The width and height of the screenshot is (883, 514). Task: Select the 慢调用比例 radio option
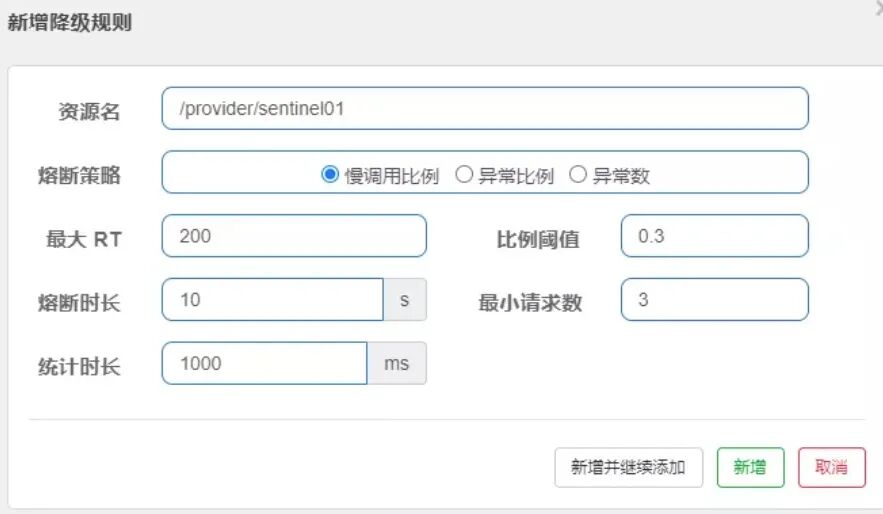330,175
